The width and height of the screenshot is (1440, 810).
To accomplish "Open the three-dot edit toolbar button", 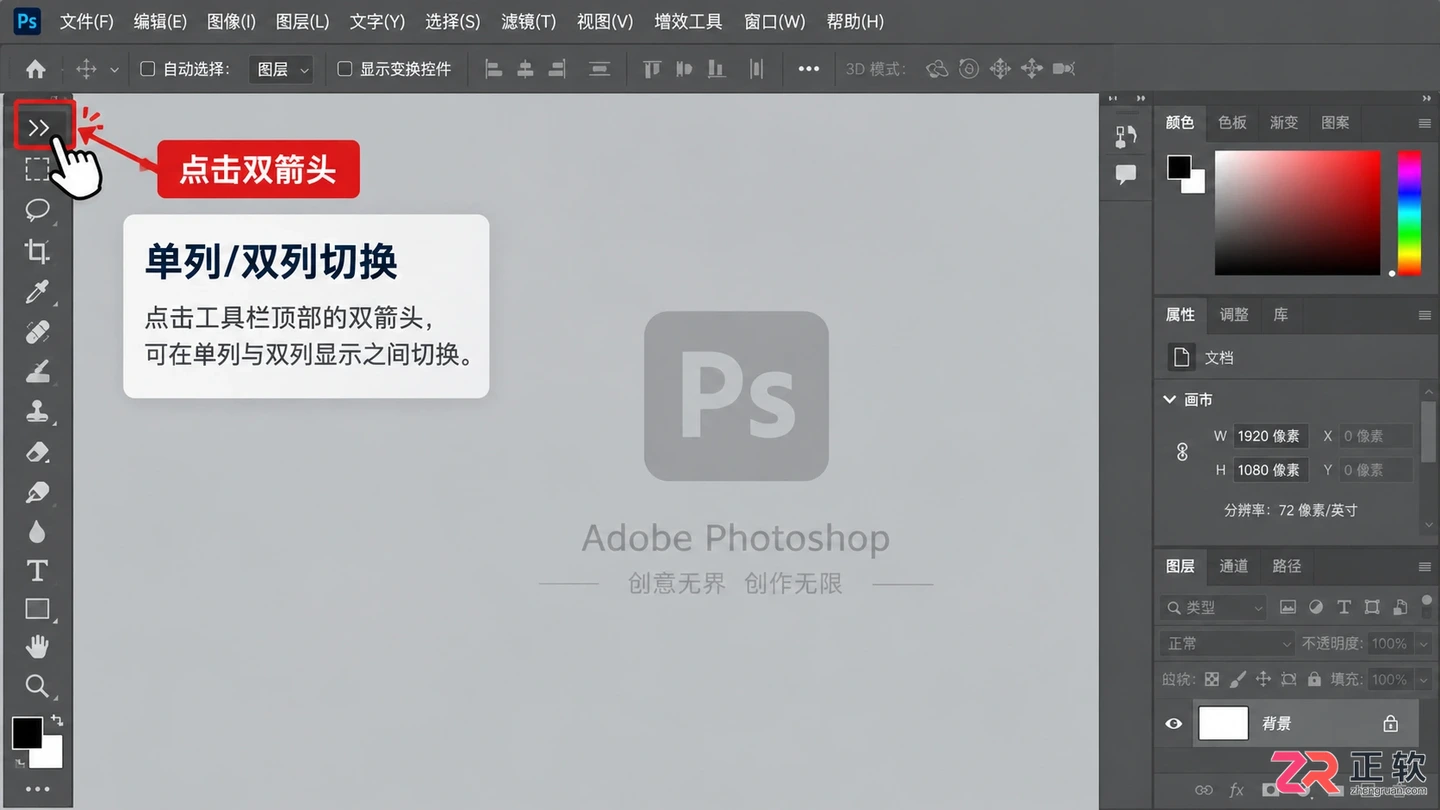I will click(37, 789).
